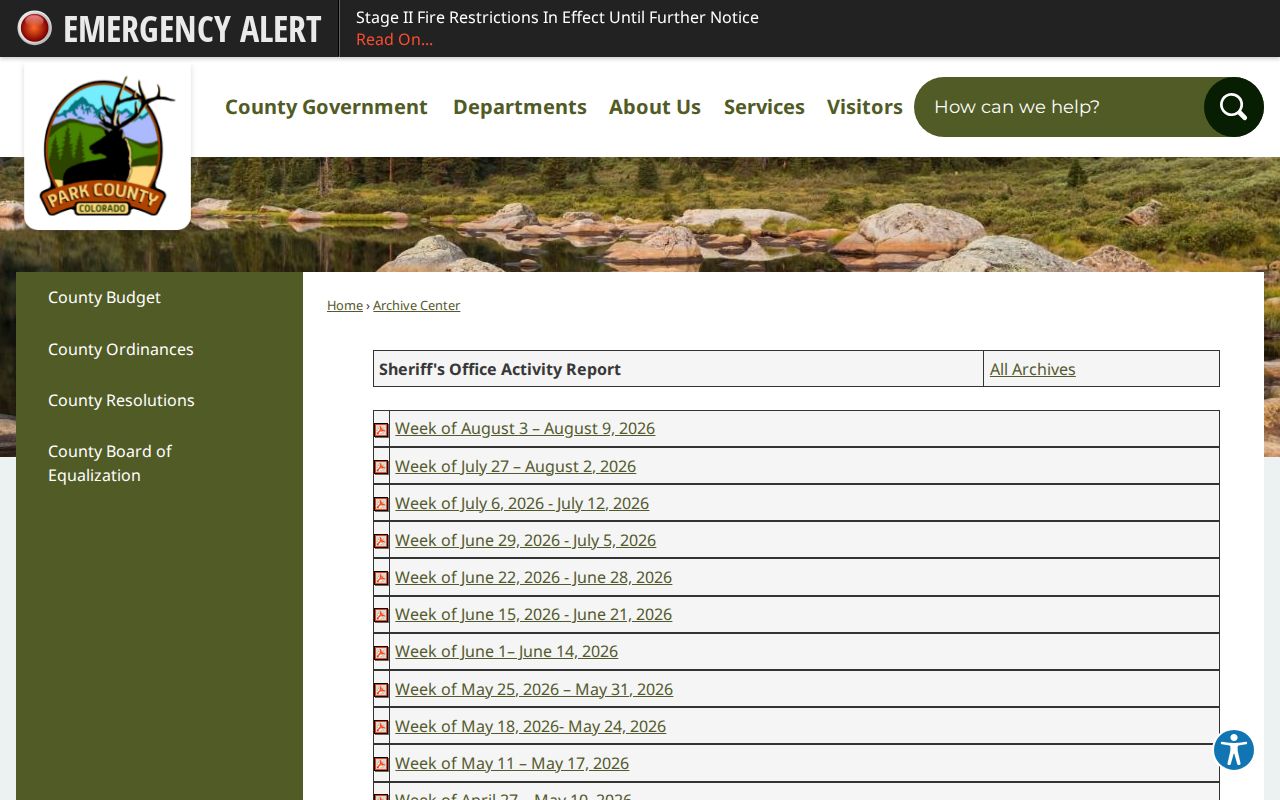This screenshot has width=1280, height=800.
Task: Open Week of June 29, 2026 - July 5, 2026 report
Action: (x=525, y=540)
